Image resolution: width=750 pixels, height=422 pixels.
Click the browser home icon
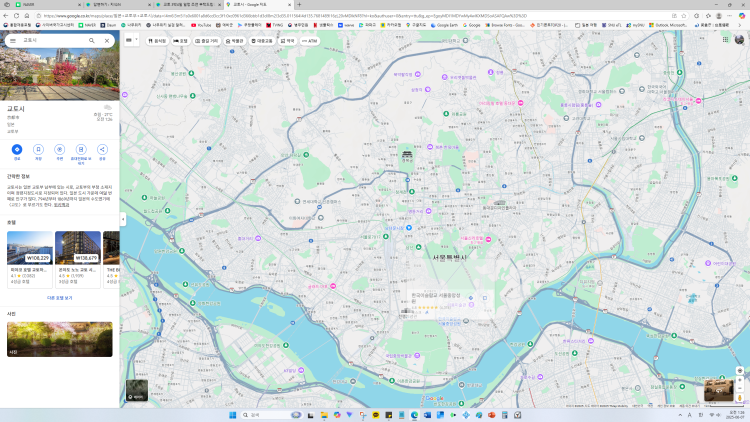(27, 16)
